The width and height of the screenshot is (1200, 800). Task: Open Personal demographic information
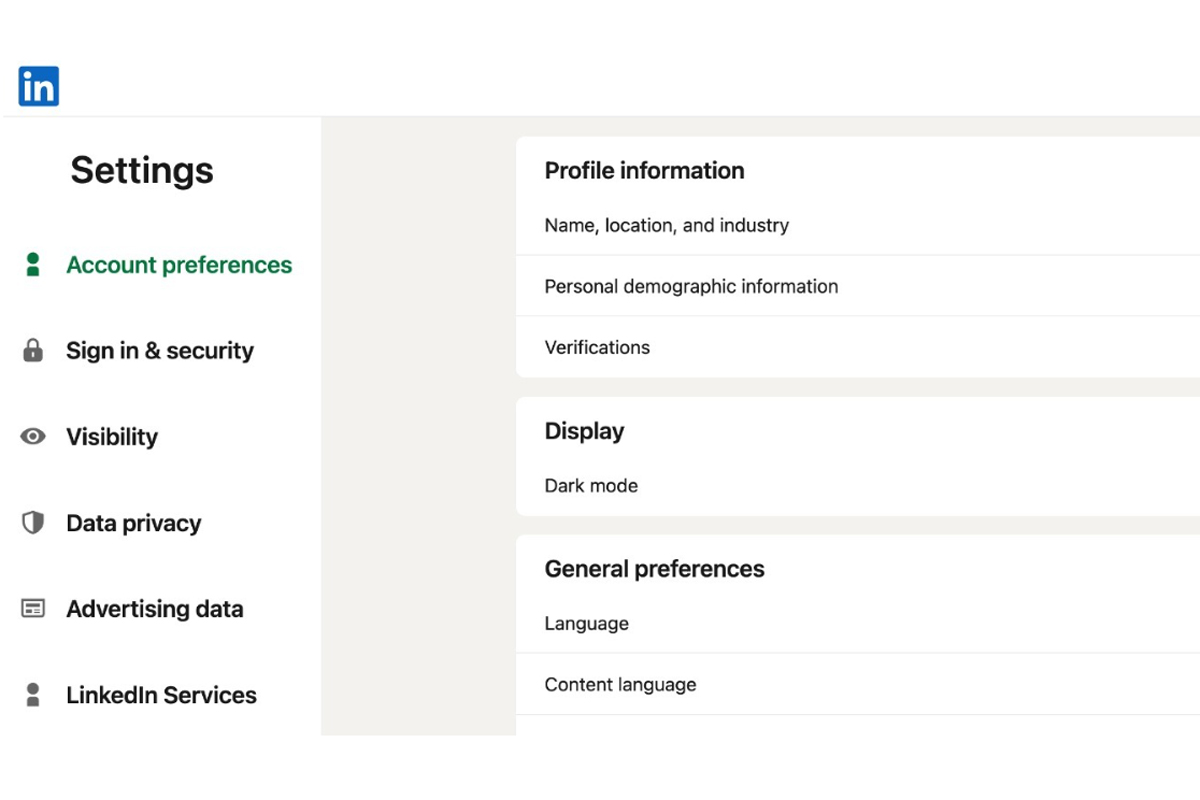coord(691,287)
